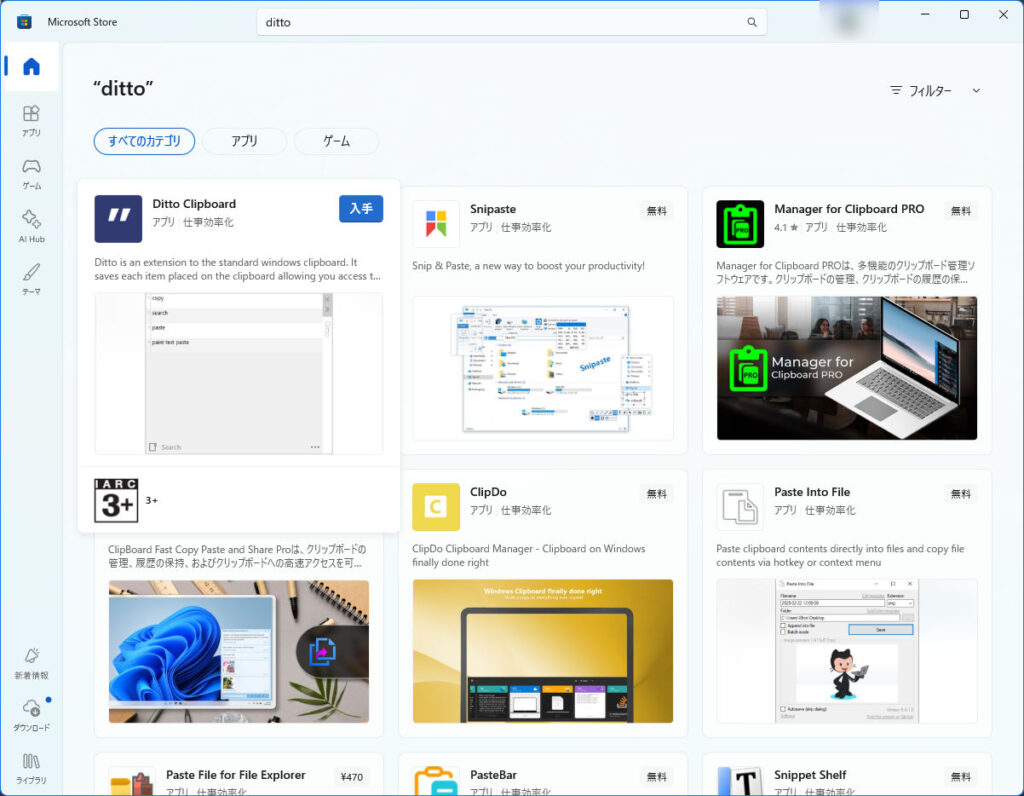Click ¥470 price on Paste File for File Explorer
The width and height of the screenshot is (1024, 796).
coord(352,776)
